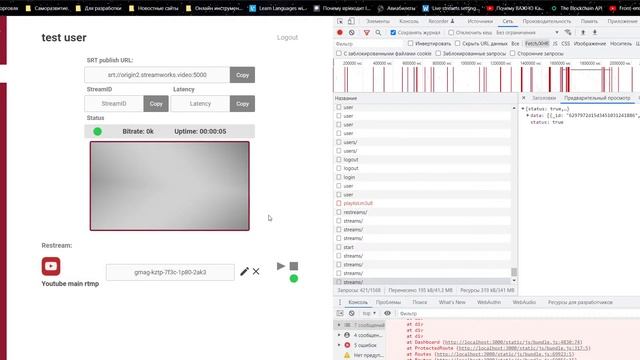Select the playlist.m3u8 request row
This screenshot has width=640, height=360.
click(423, 203)
